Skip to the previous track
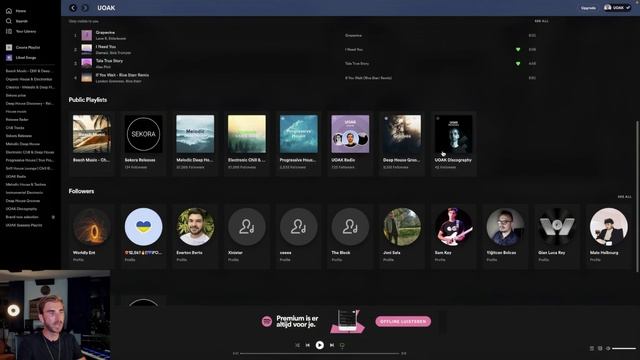Screen dimensions: 640x360 [308, 345]
